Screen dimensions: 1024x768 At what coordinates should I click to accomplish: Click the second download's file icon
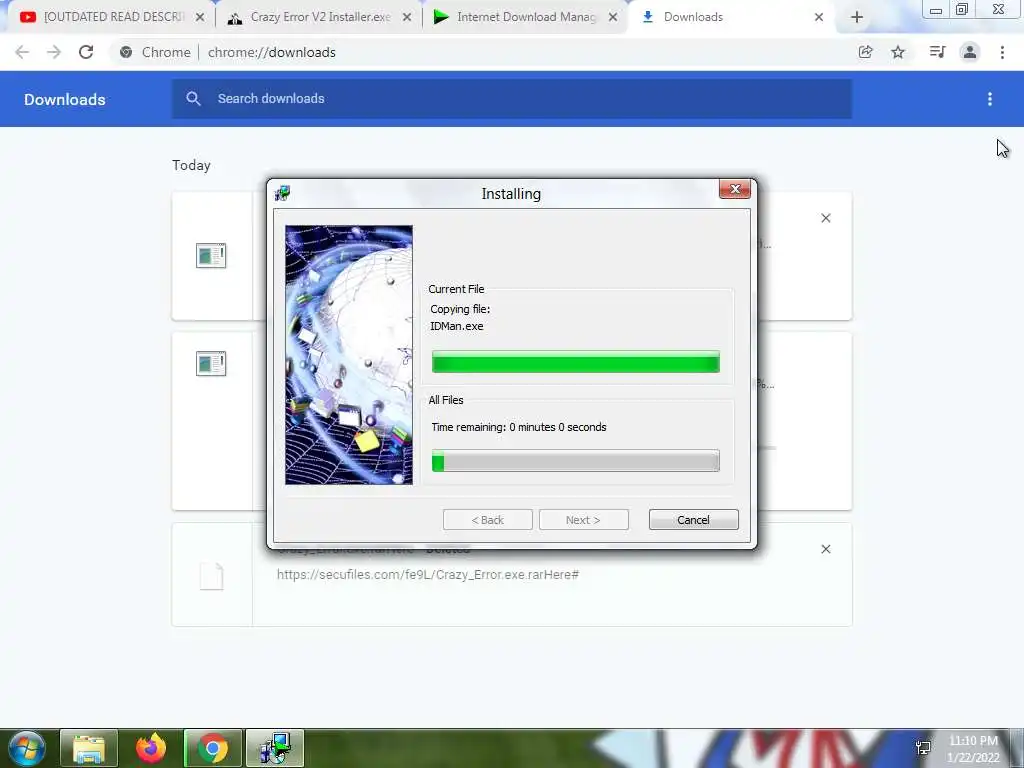[x=211, y=364]
